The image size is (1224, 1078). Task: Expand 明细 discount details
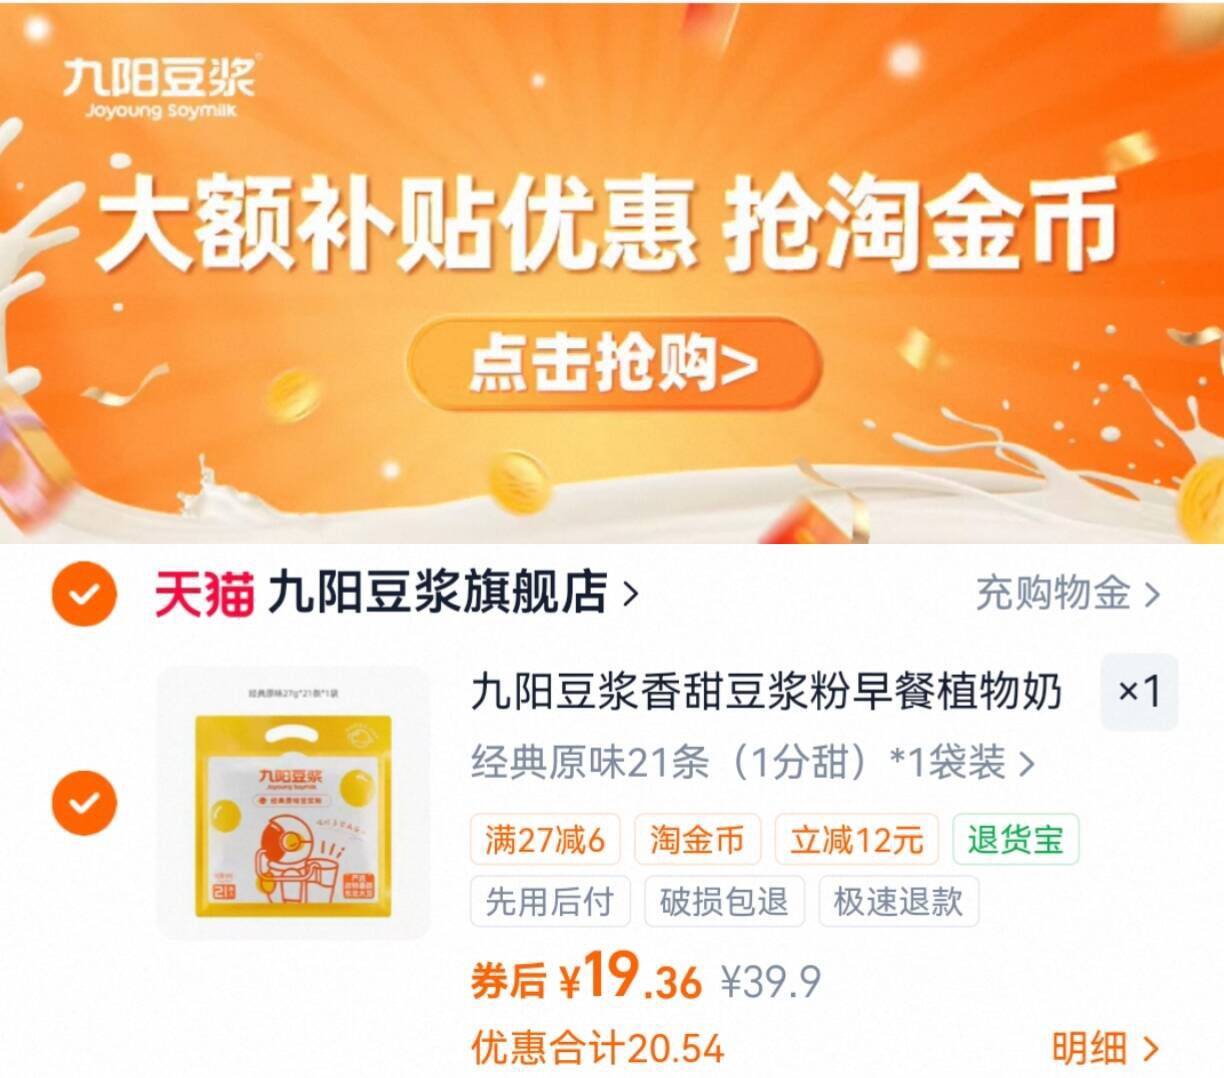[1105, 1048]
